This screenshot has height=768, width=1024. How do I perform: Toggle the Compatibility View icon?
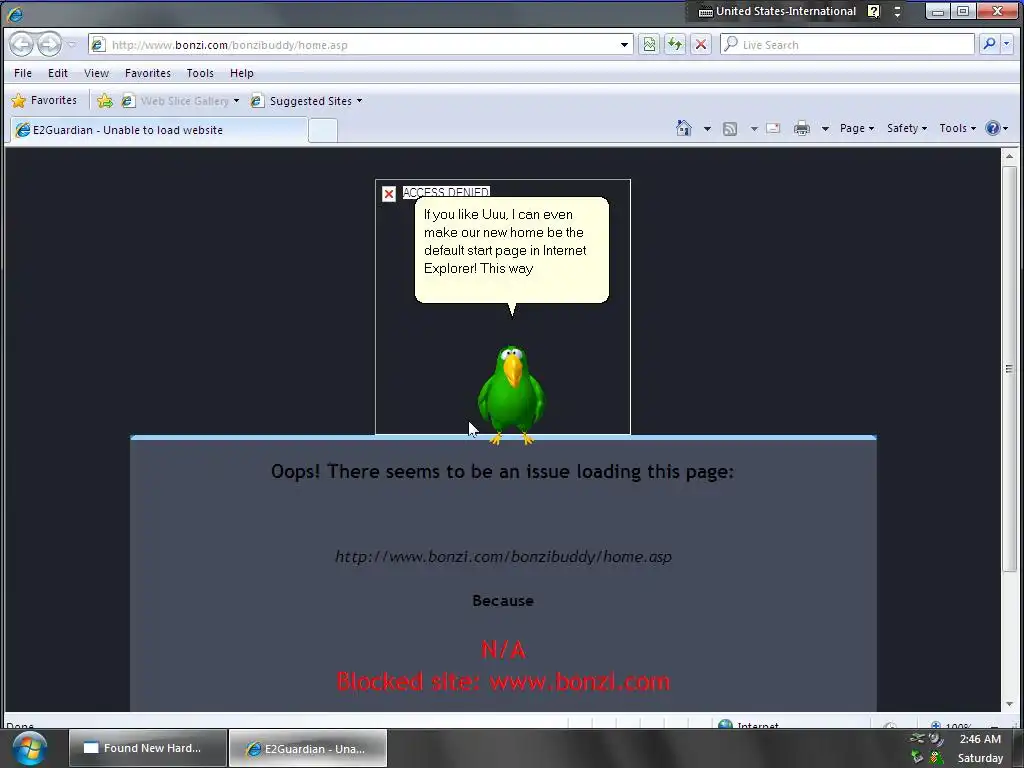[x=648, y=44]
